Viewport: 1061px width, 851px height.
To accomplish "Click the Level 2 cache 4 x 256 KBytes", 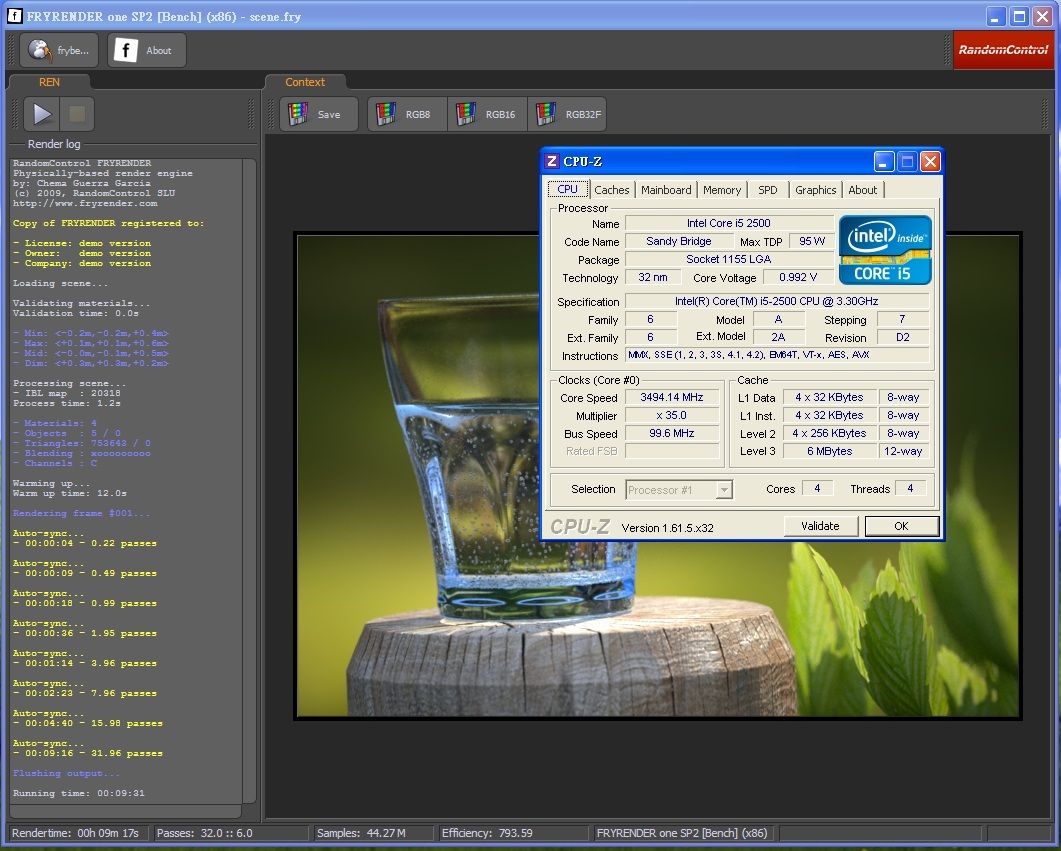I will [x=830, y=433].
